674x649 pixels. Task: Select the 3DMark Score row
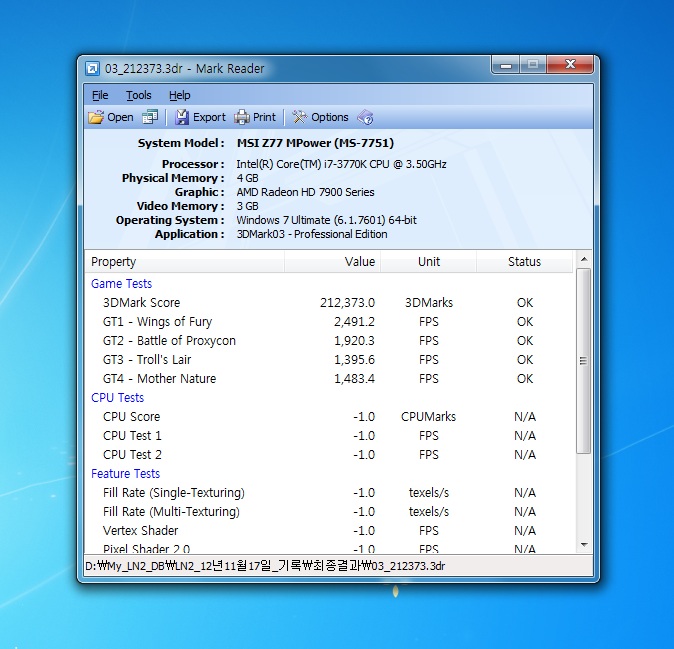(x=329, y=303)
